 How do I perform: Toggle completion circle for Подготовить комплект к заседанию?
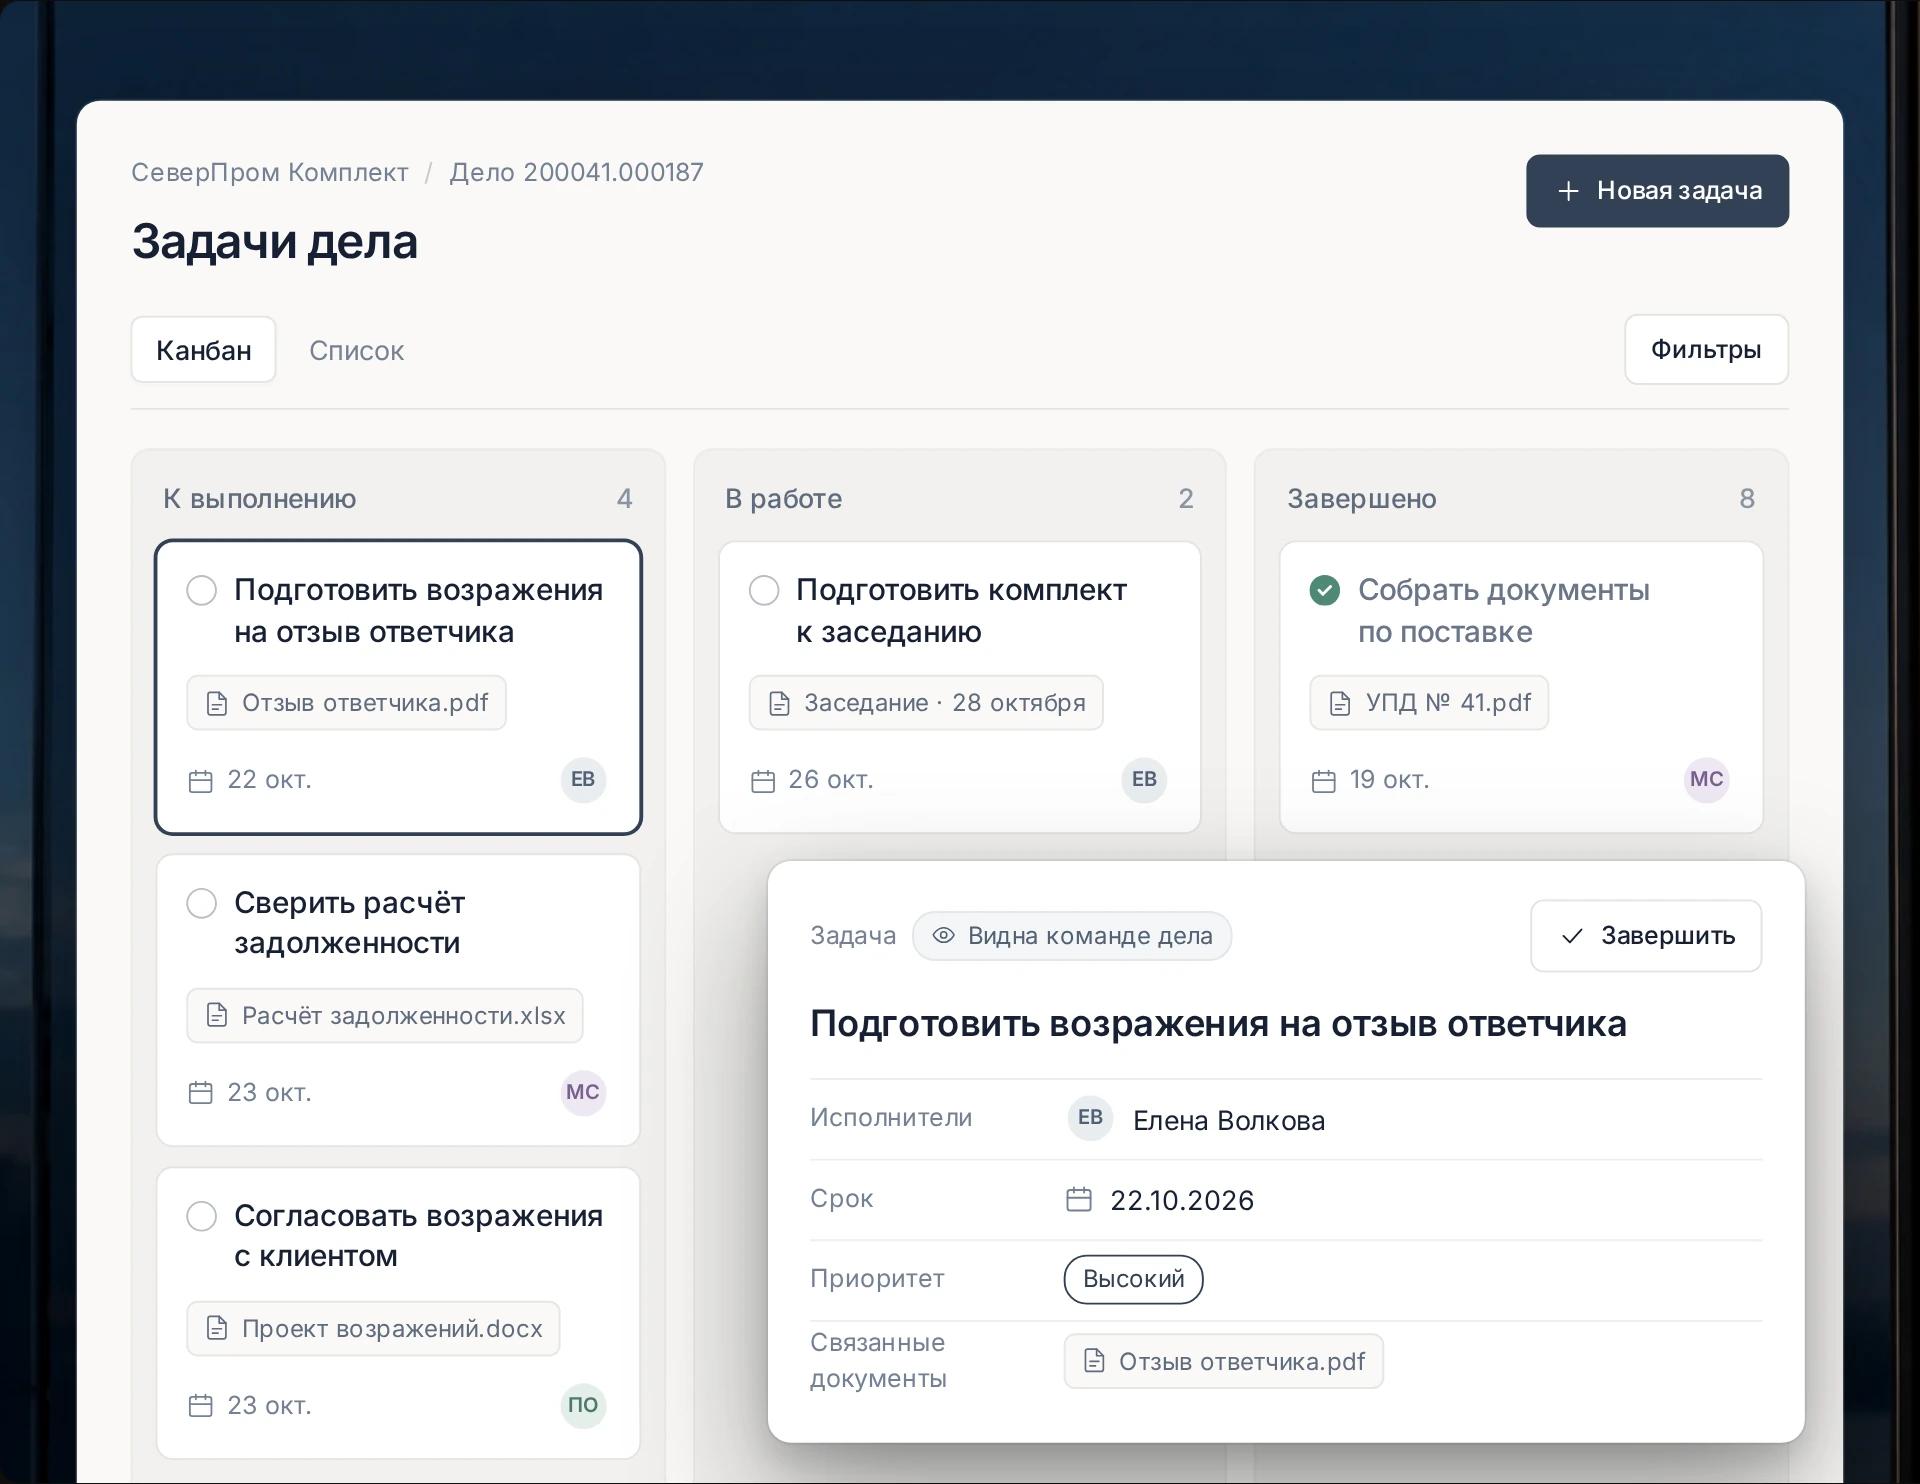point(764,590)
